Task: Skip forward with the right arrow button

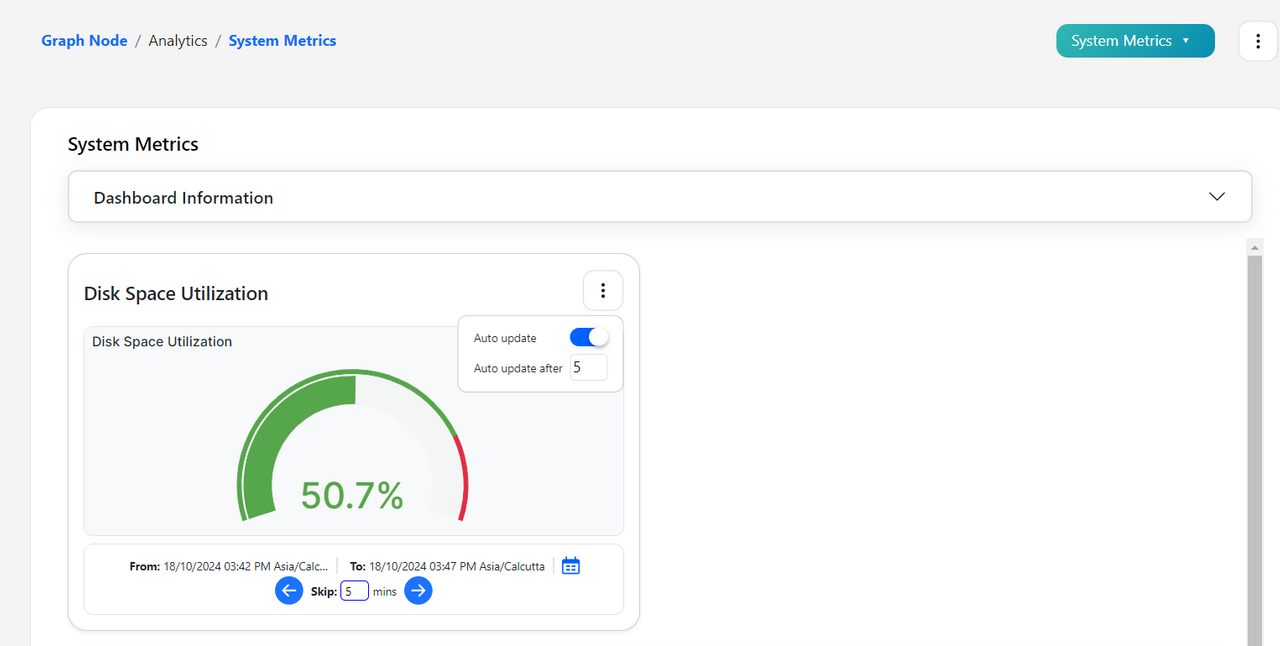Action: [418, 591]
